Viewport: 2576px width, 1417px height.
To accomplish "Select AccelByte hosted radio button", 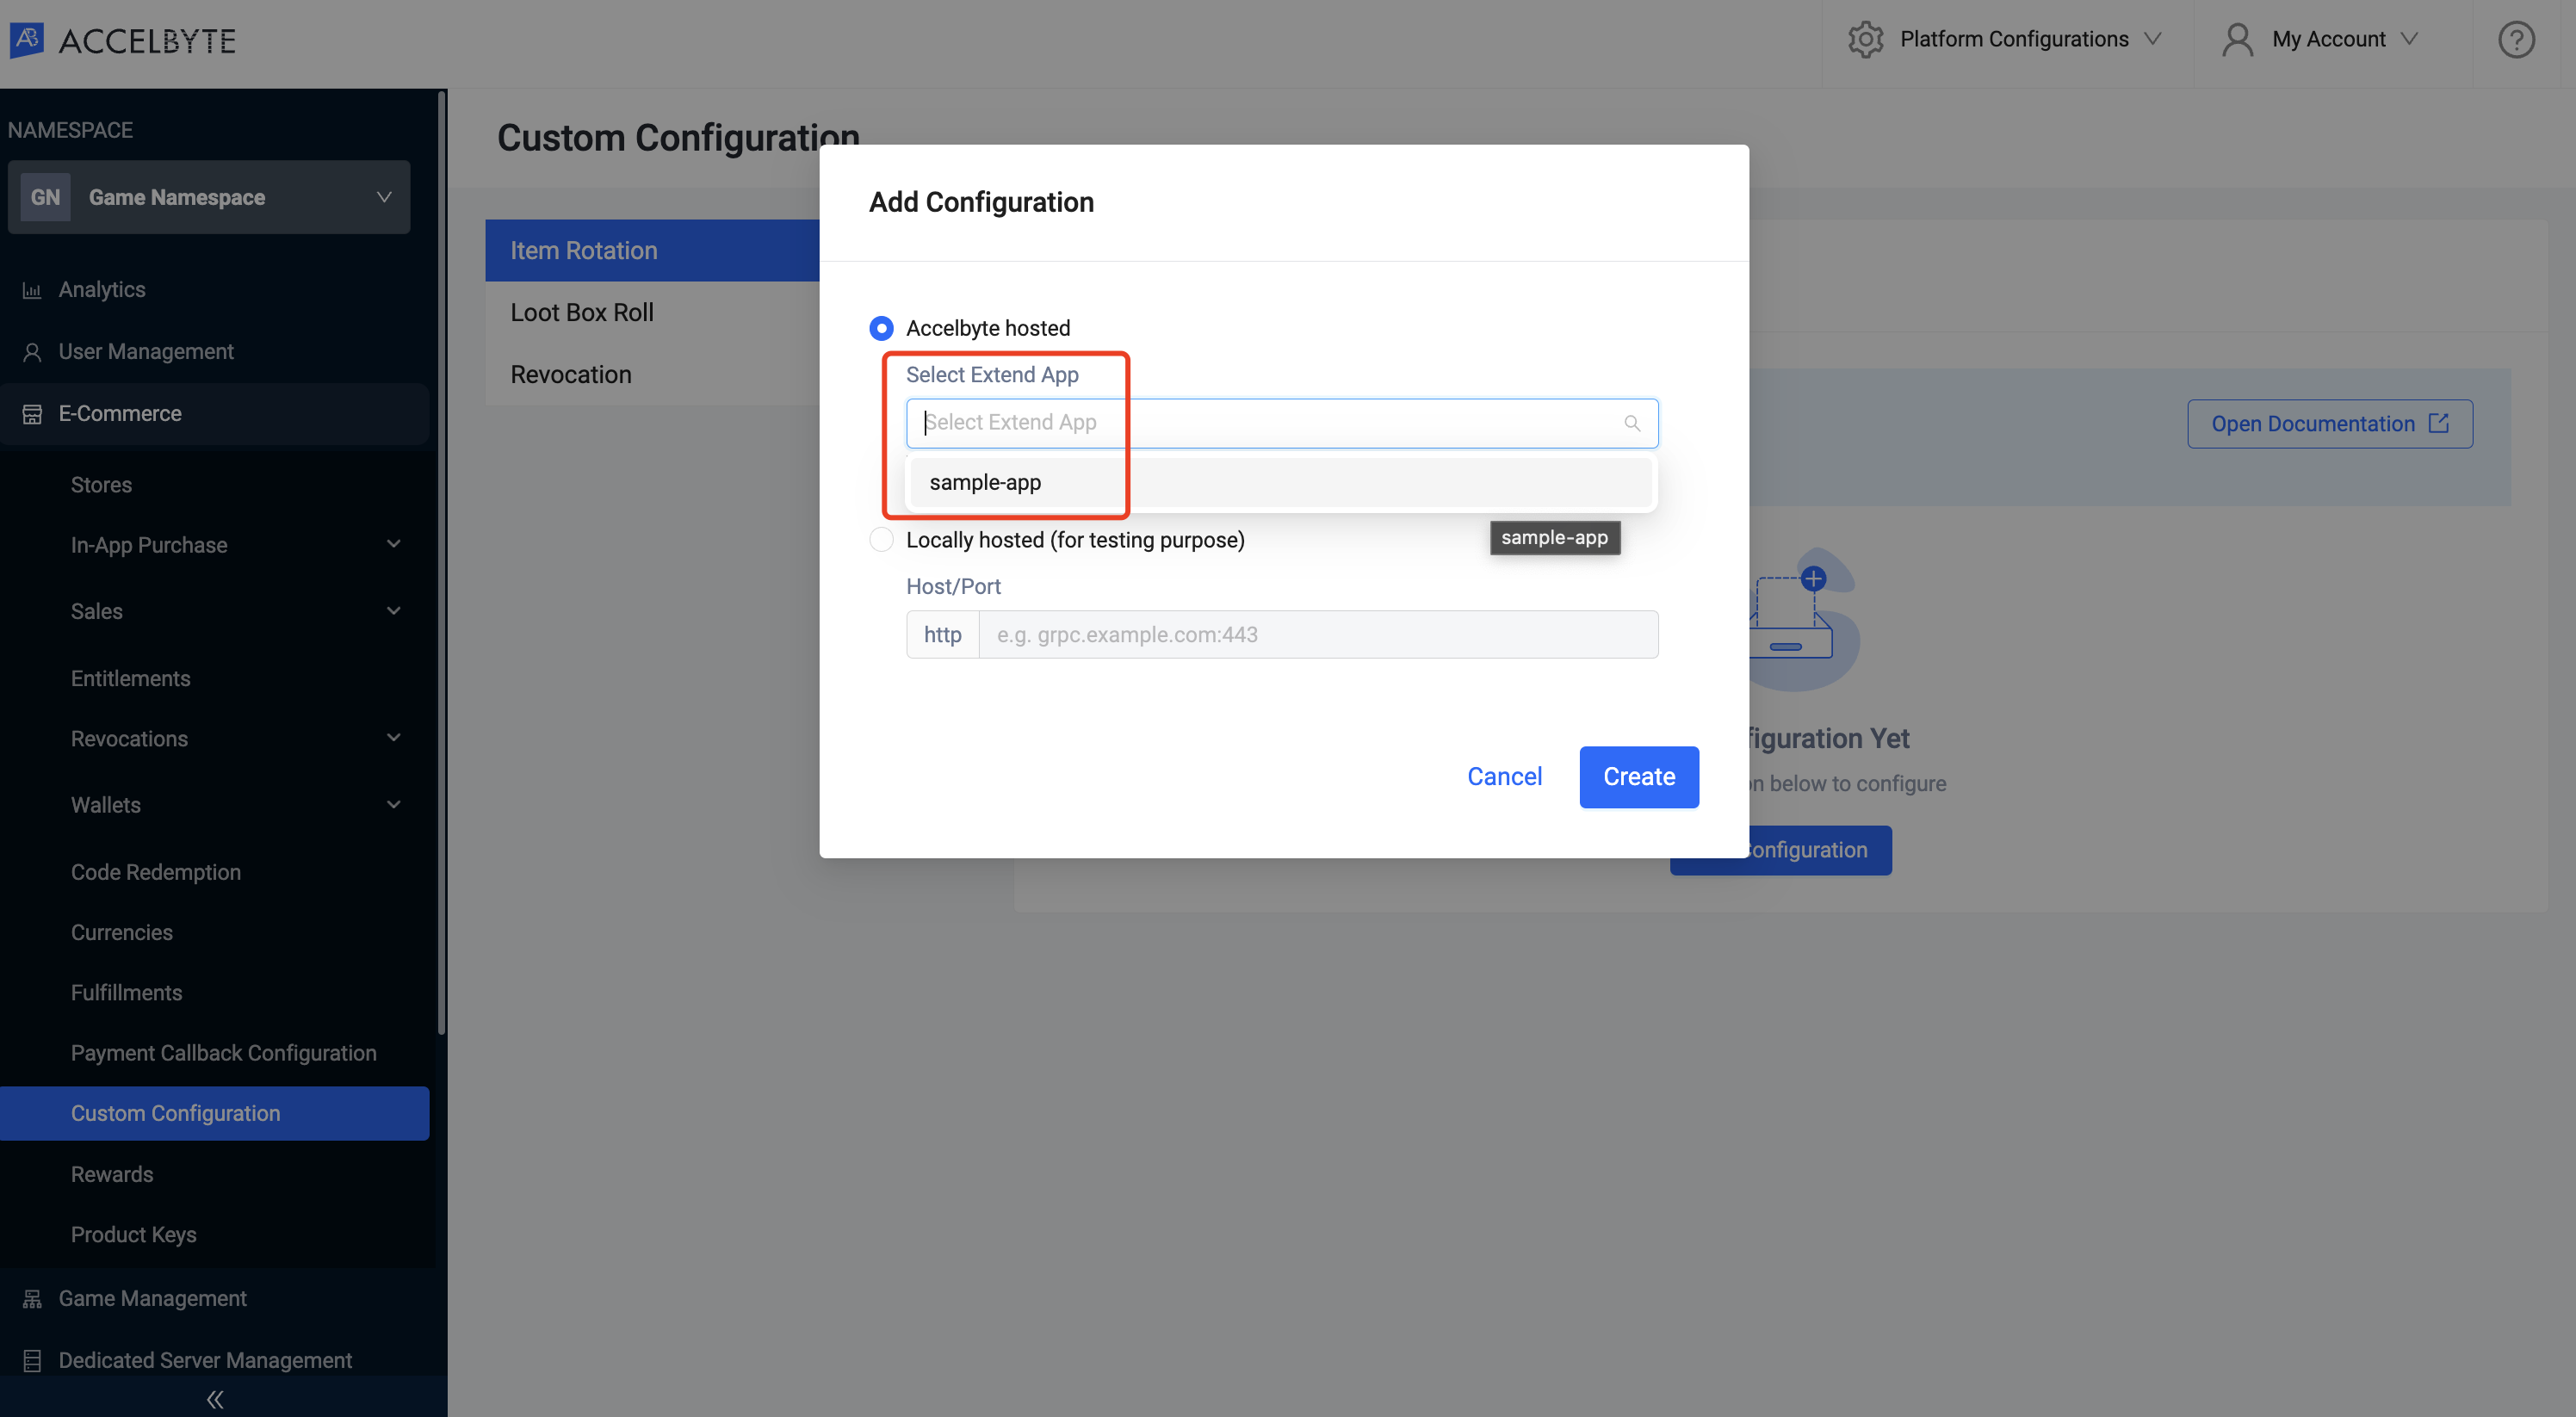I will (x=882, y=328).
